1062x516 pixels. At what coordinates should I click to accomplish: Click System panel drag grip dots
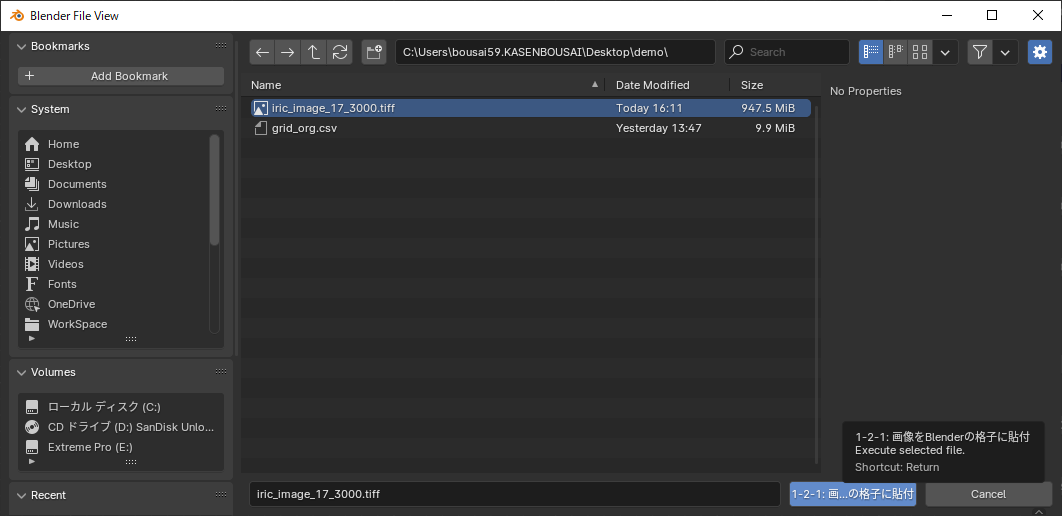click(221, 109)
